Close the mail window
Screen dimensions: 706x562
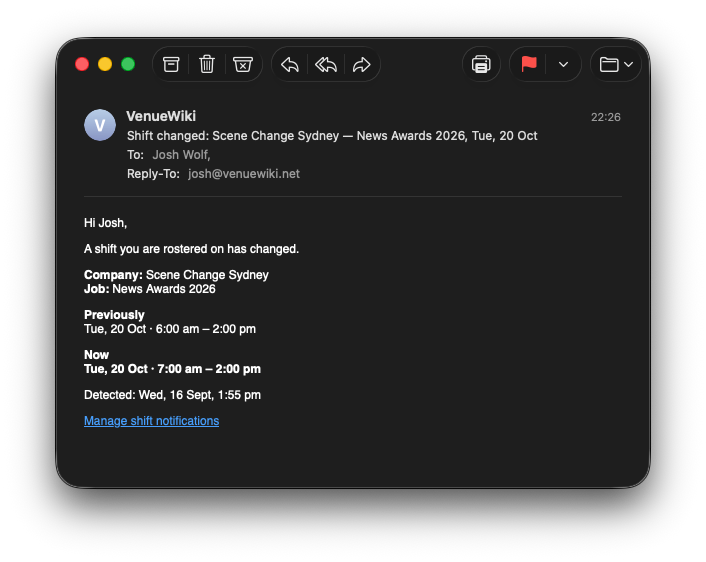[x=82, y=64]
